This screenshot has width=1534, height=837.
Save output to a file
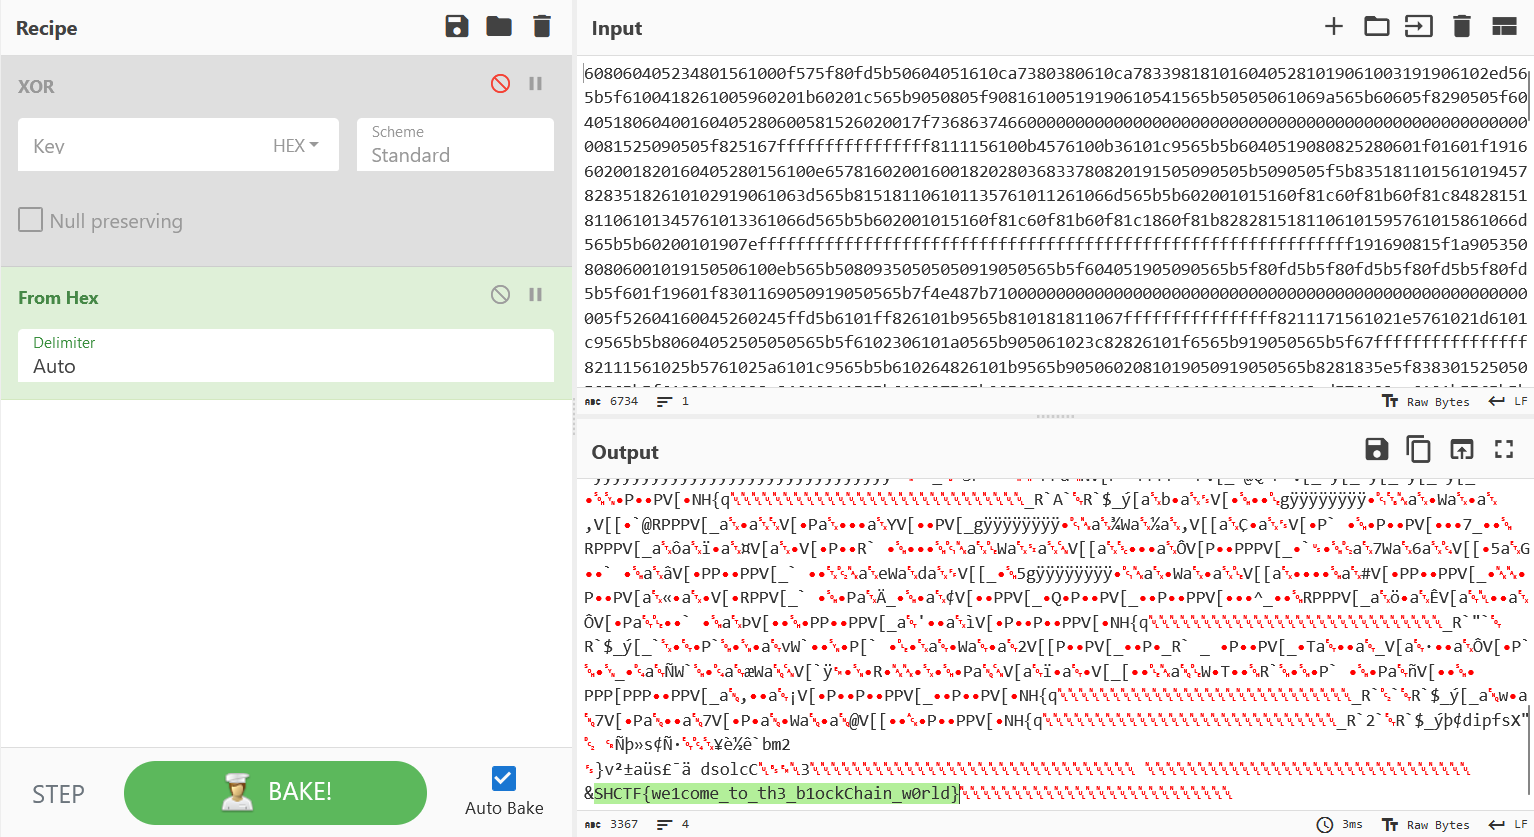tap(1377, 450)
